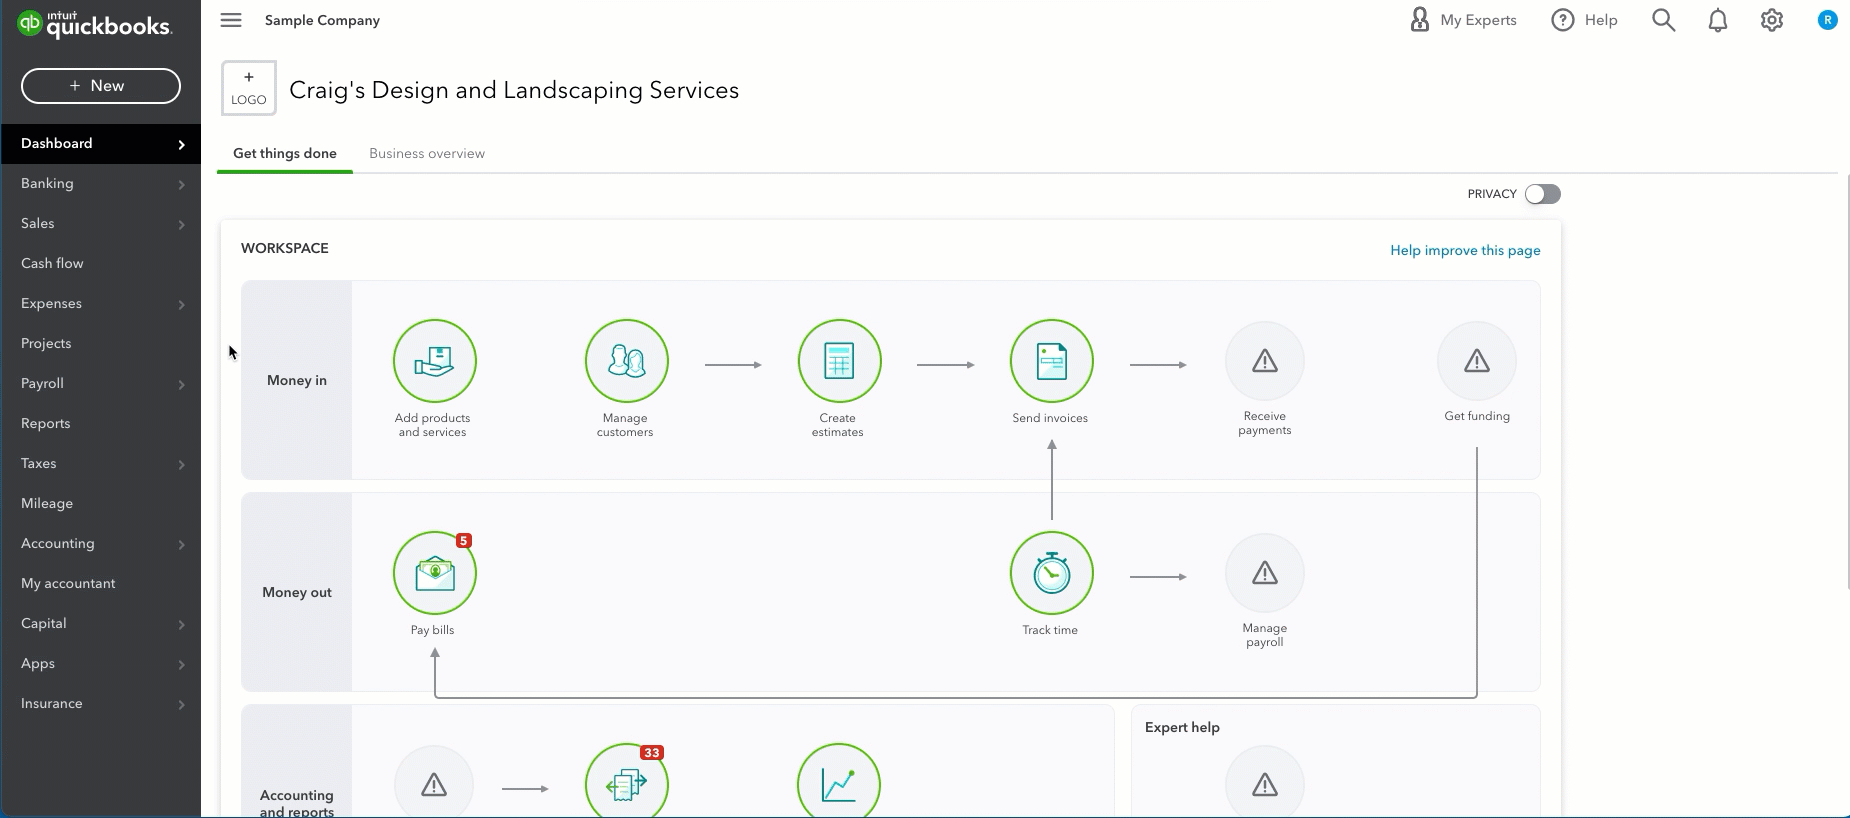Open the reports chart icon

[x=839, y=782]
